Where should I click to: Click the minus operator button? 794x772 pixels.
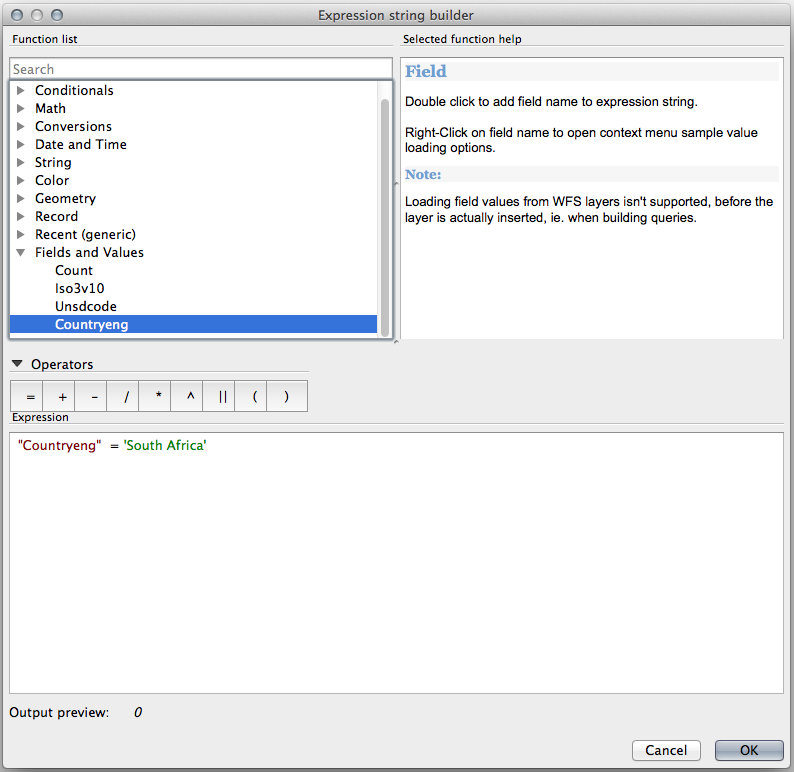click(94, 397)
